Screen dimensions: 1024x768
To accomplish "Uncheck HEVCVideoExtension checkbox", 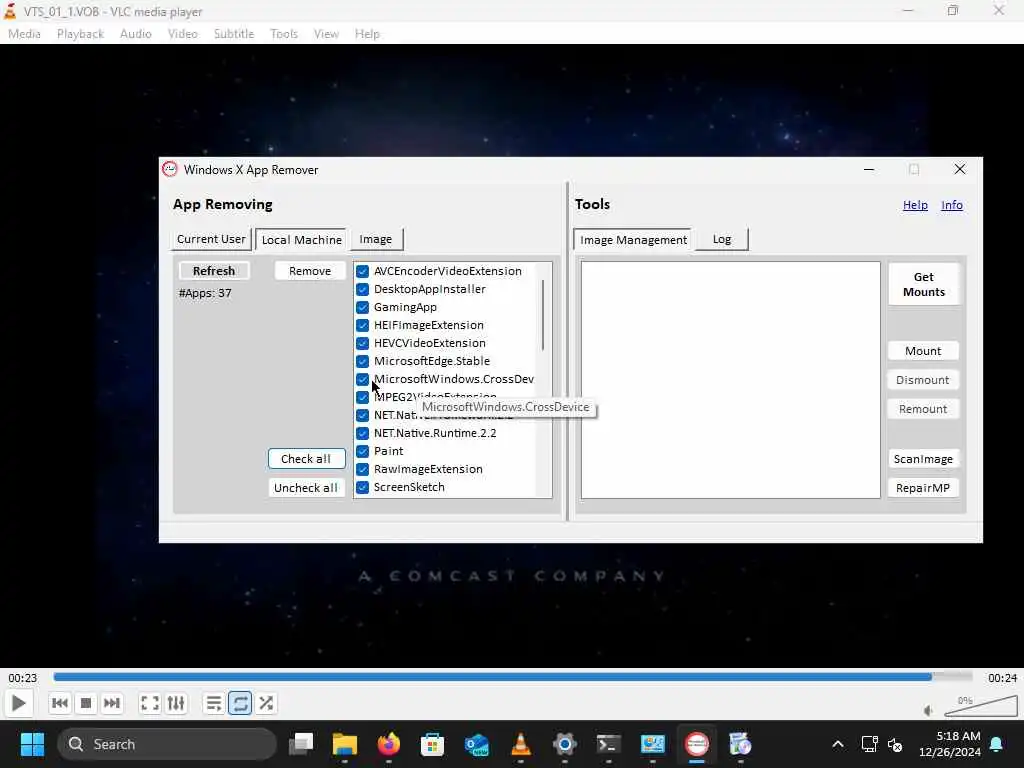I will click(x=362, y=343).
